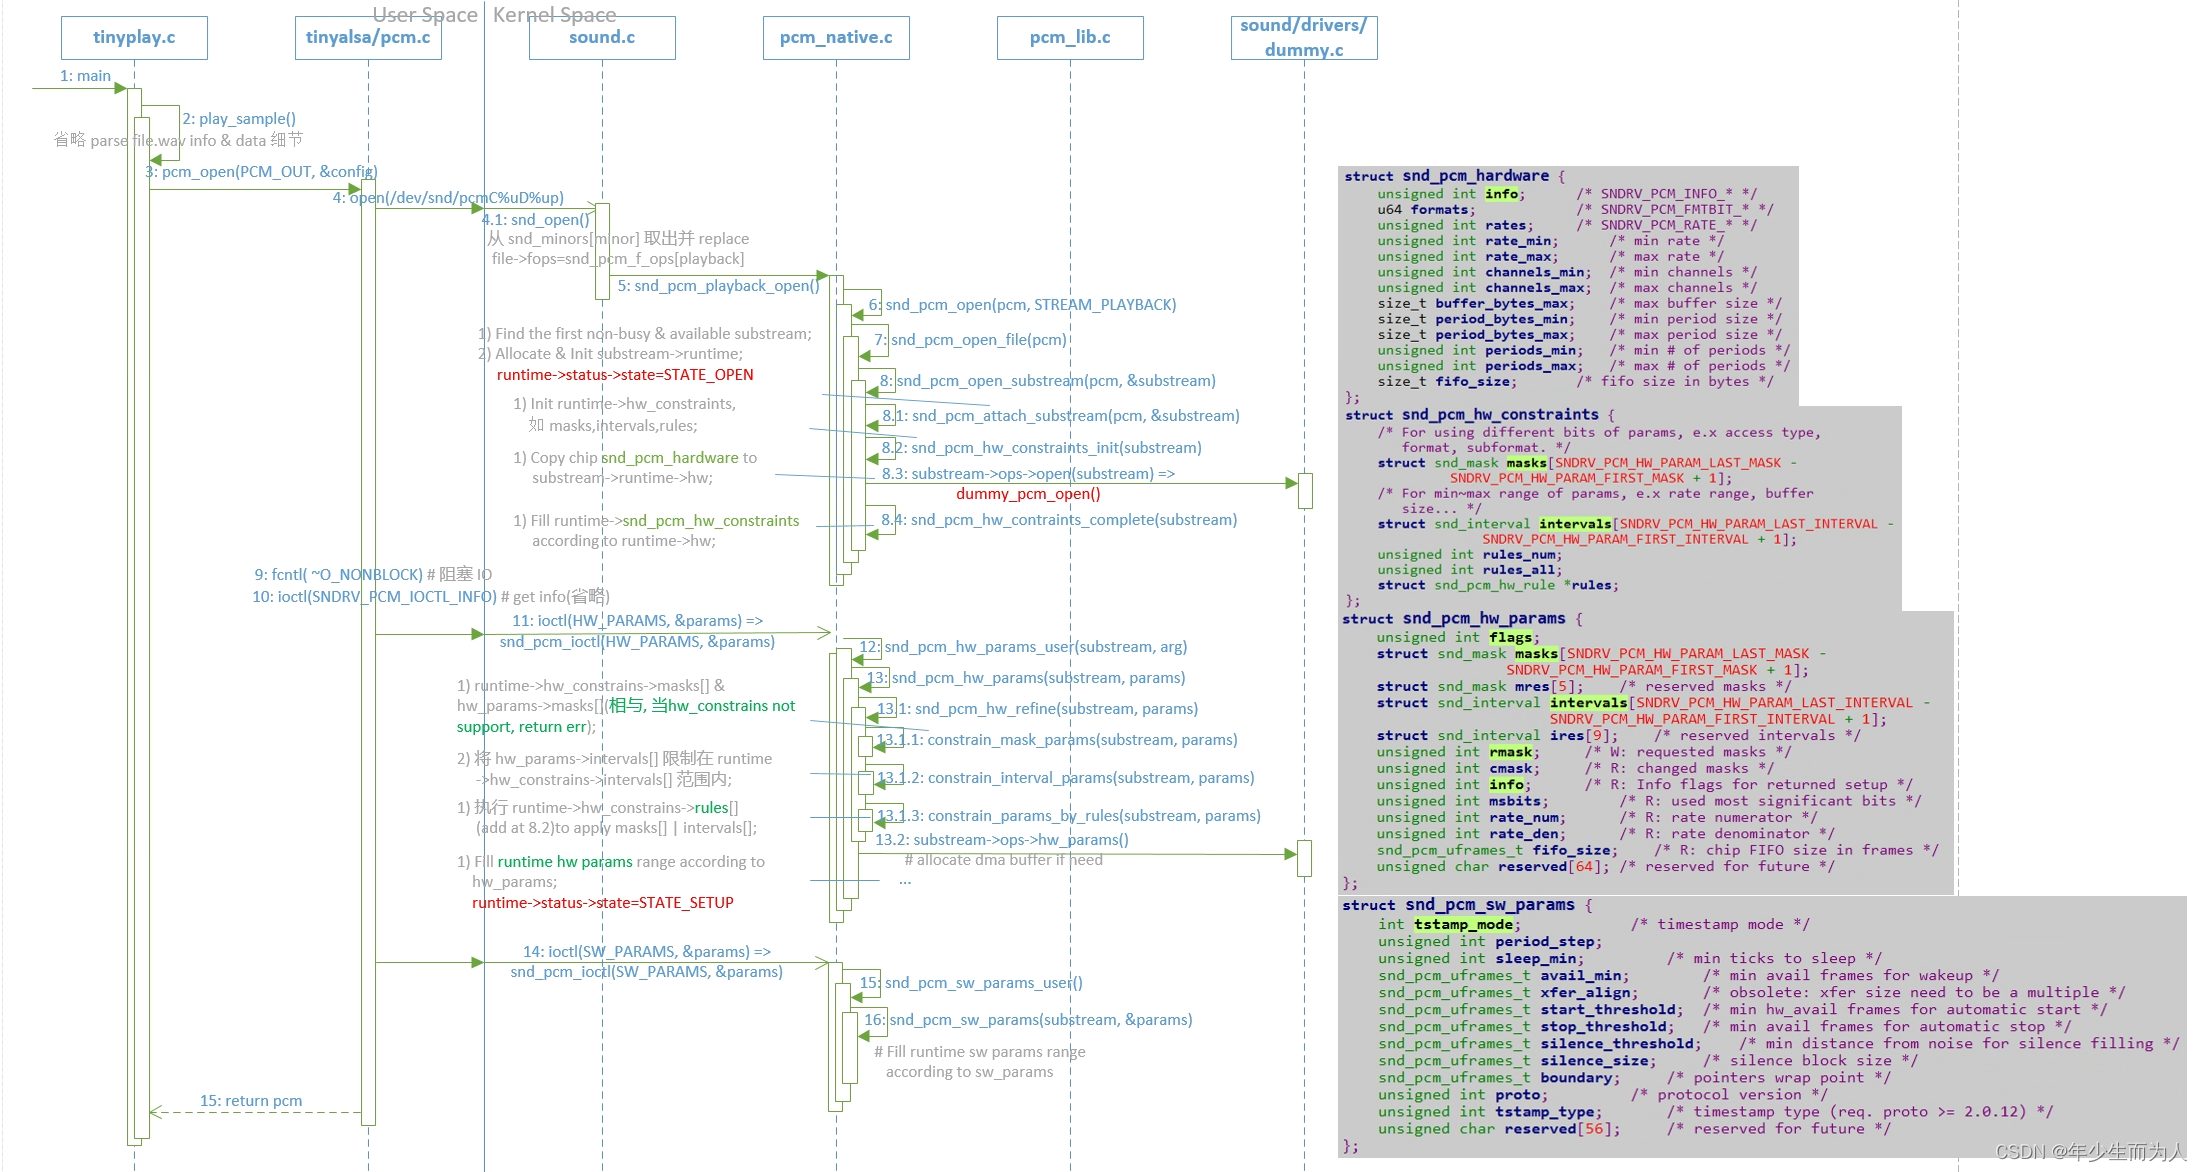Viewport: 2203px width, 1172px height.
Task: Click '7: snd_pcm_open_file(pcm)' label
Action: point(970,340)
